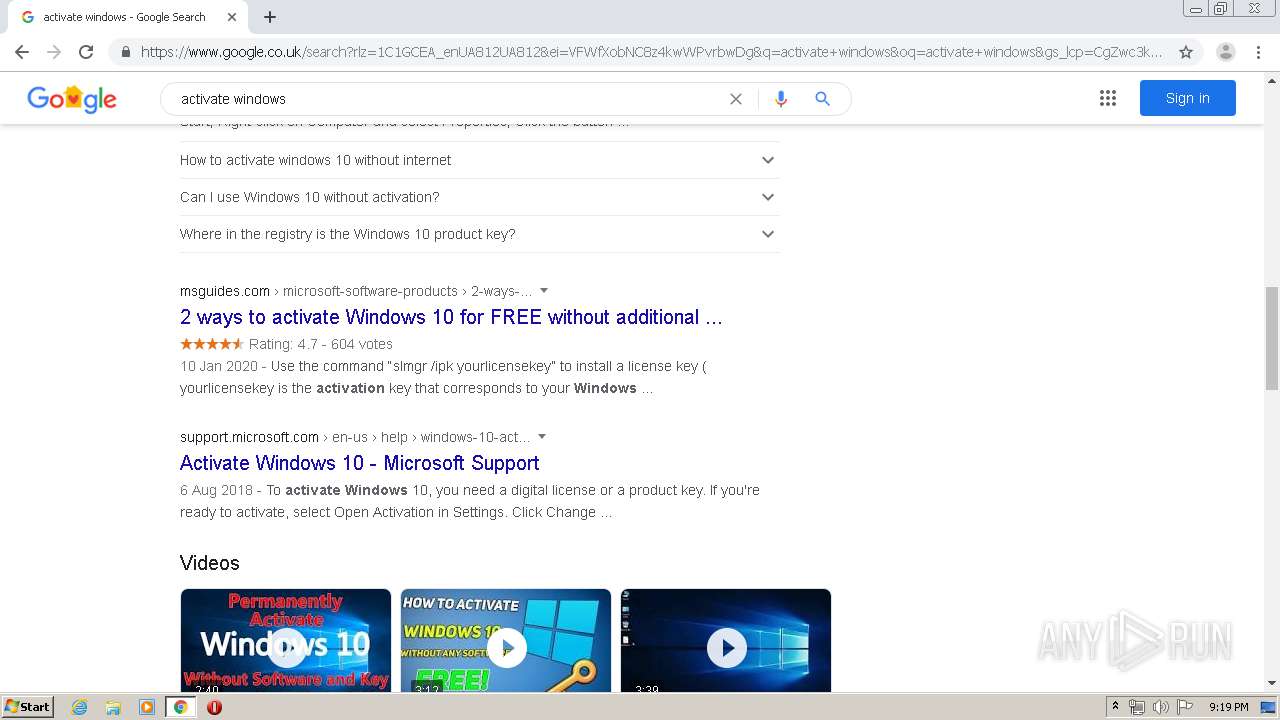Open the Chrome profile avatar
The image size is (1280, 720).
(1226, 52)
